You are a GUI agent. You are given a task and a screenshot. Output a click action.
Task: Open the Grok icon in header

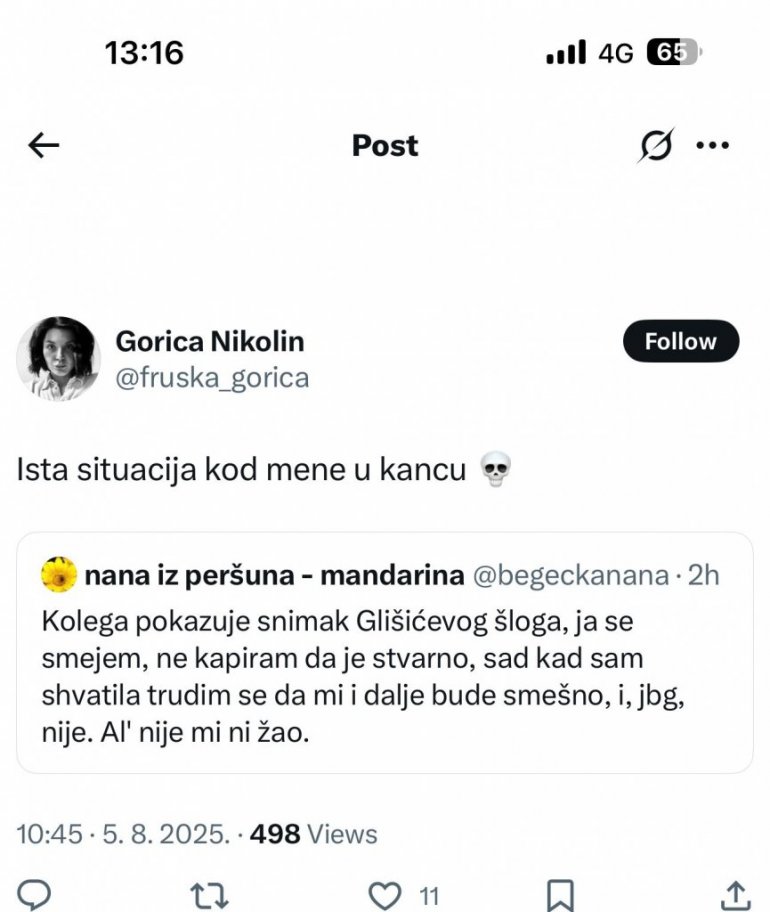[657, 146]
